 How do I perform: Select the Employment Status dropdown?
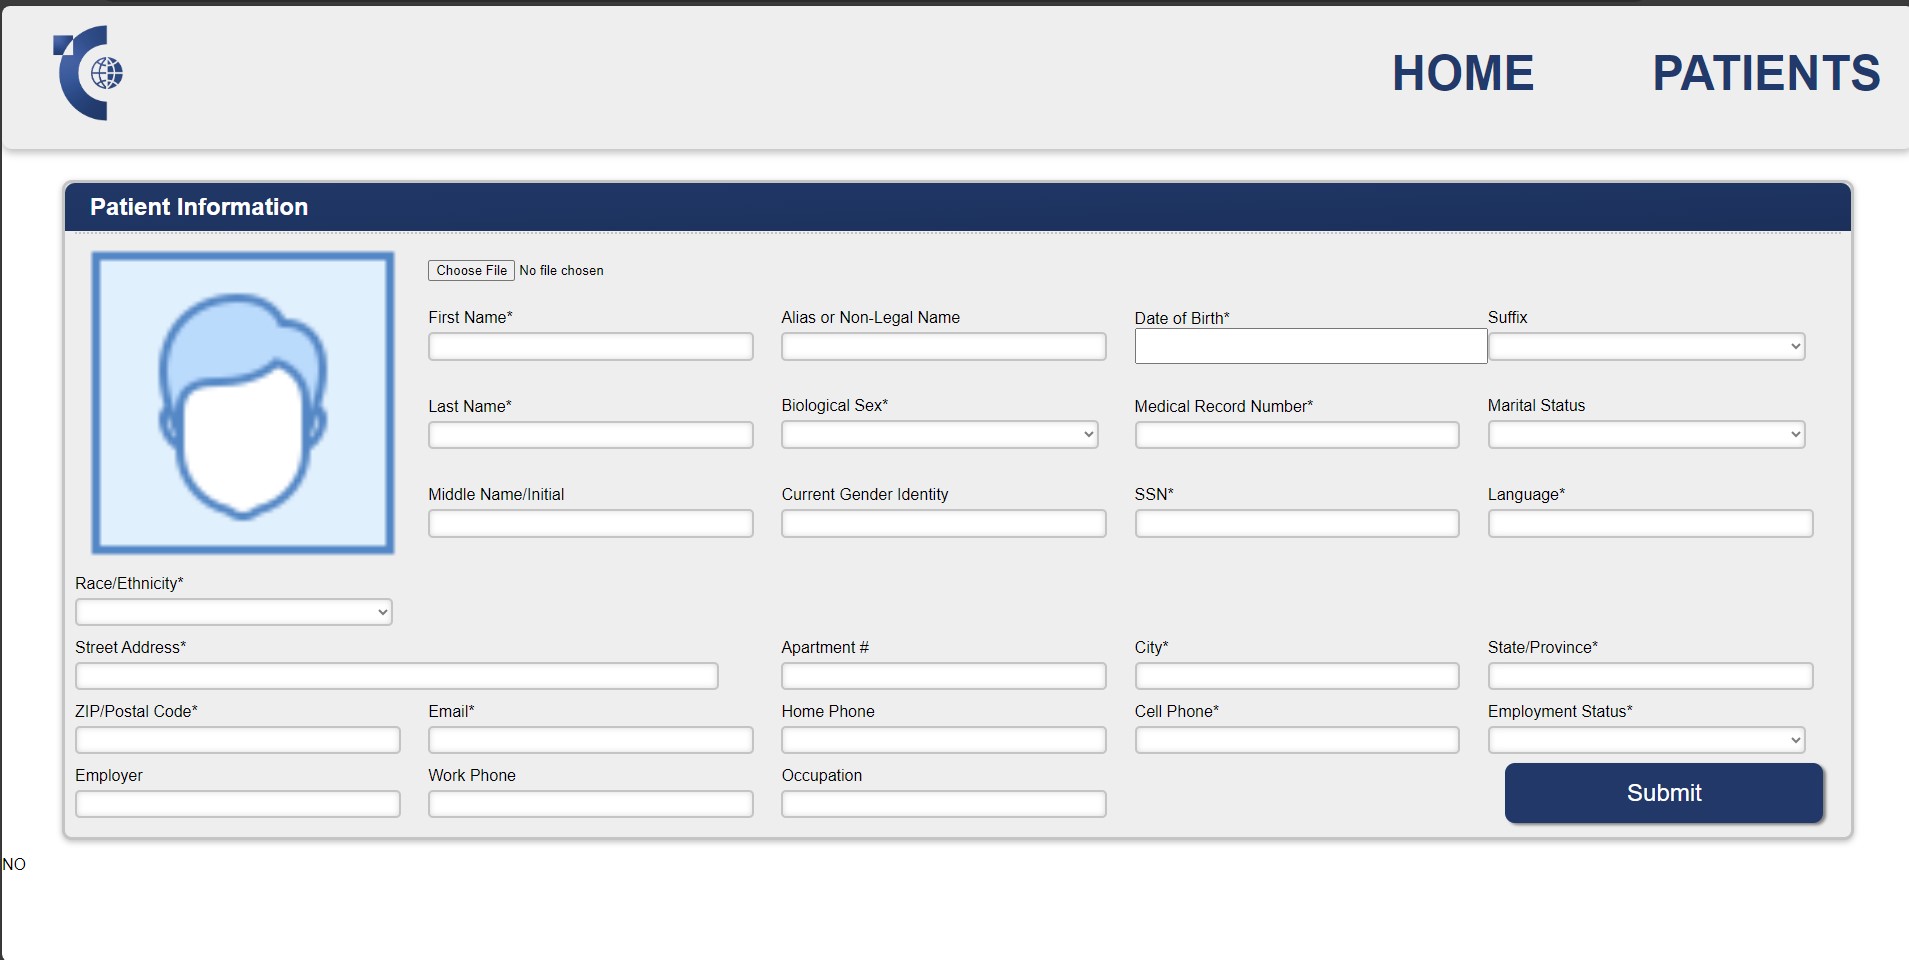coord(1646,741)
